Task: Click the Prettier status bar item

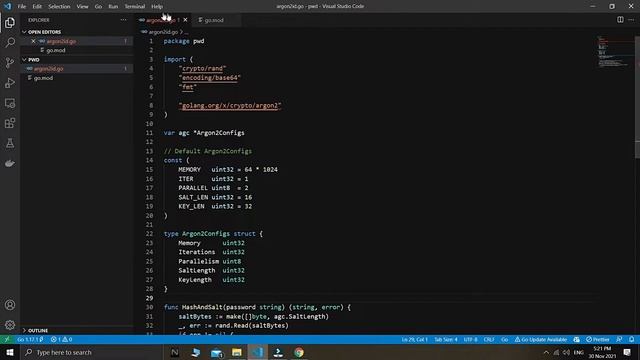Action: click(x=598, y=340)
